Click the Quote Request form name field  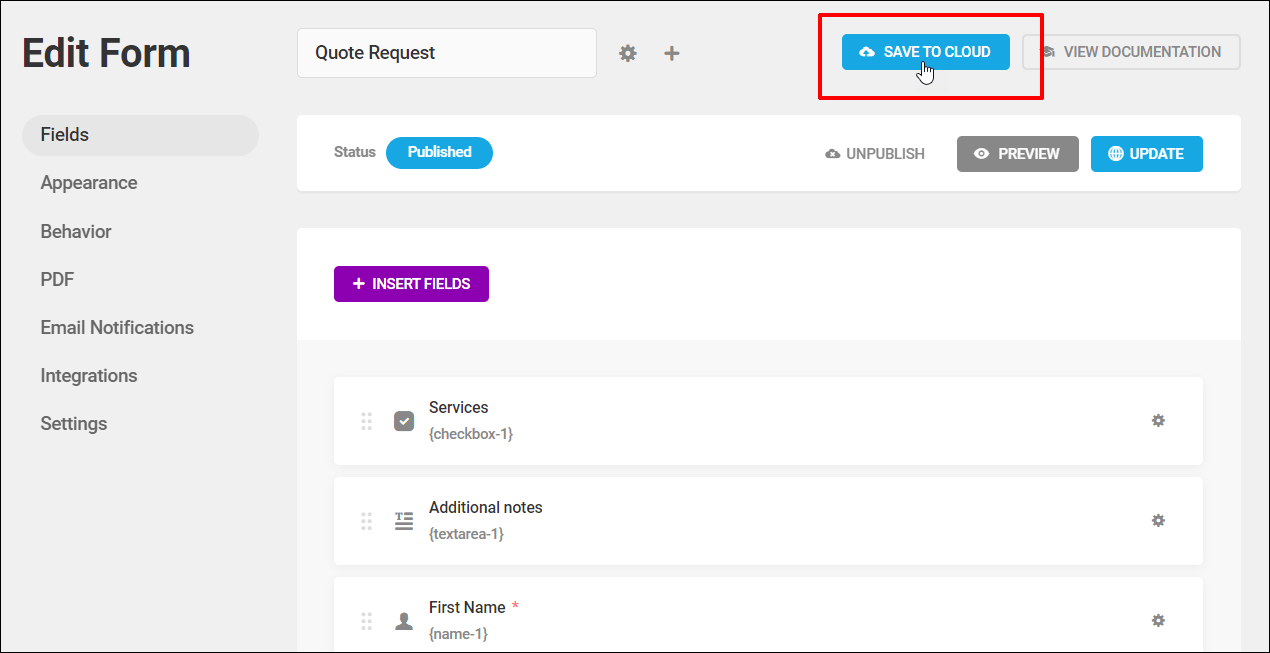[x=446, y=53]
